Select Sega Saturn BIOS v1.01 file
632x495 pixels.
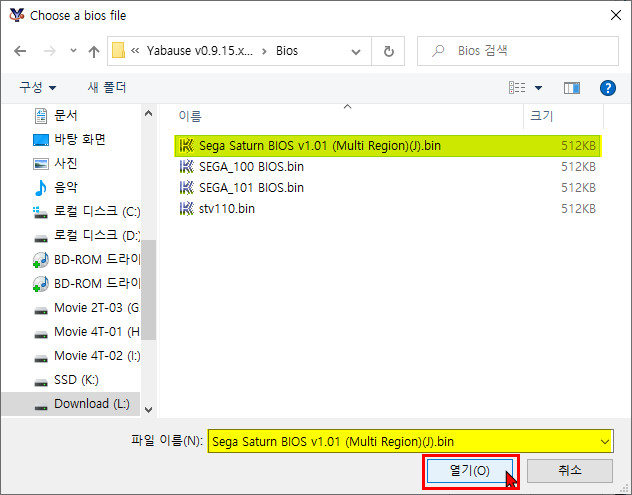pyautogui.click(x=388, y=146)
